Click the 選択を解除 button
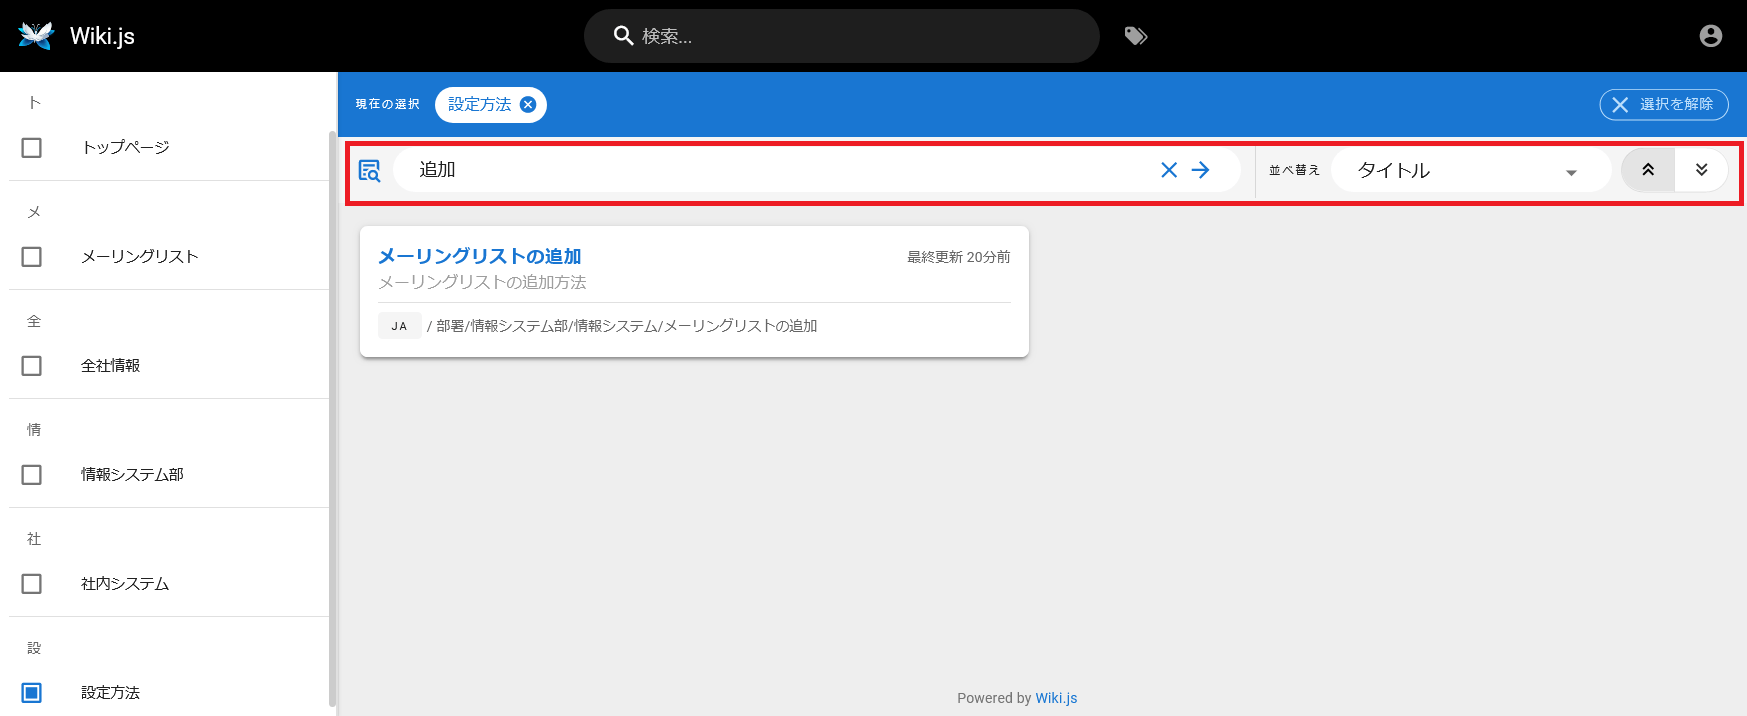Image resolution: width=1747 pixels, height=716 pixels. (x=1663, y=105)
